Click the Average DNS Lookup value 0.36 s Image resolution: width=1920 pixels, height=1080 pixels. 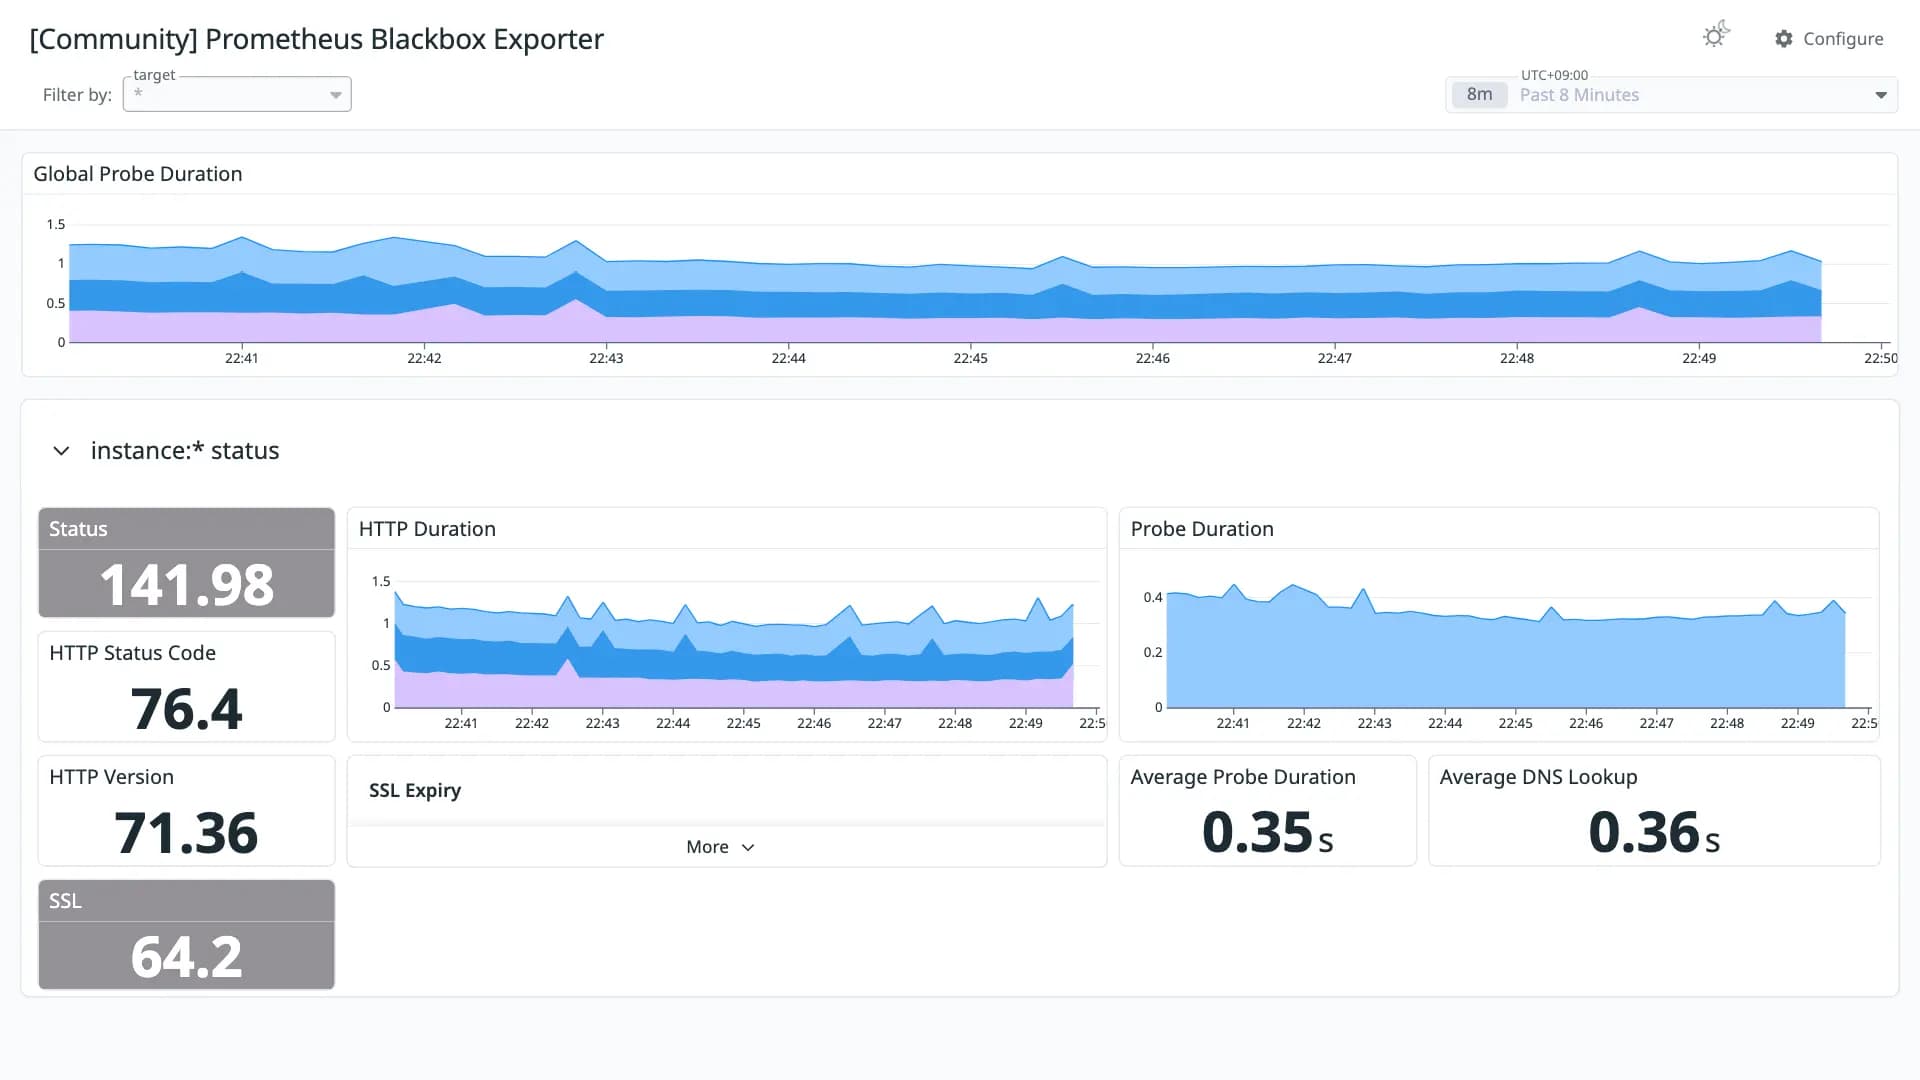tap(1654, 832)
